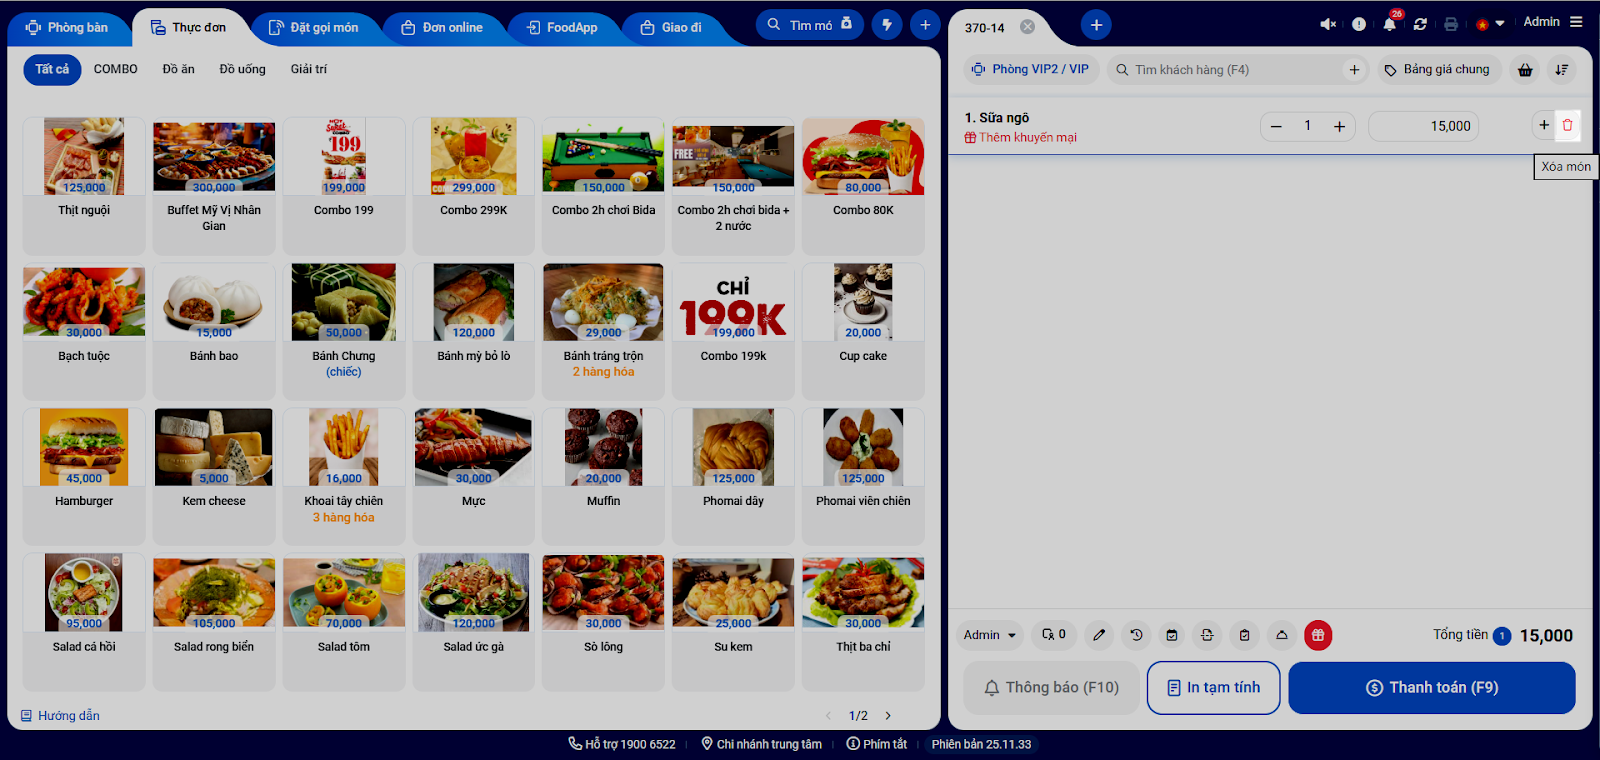Select the Bánh bao menu item
1600x760 pixels.
pyautogui.click(x=214, y=330)
